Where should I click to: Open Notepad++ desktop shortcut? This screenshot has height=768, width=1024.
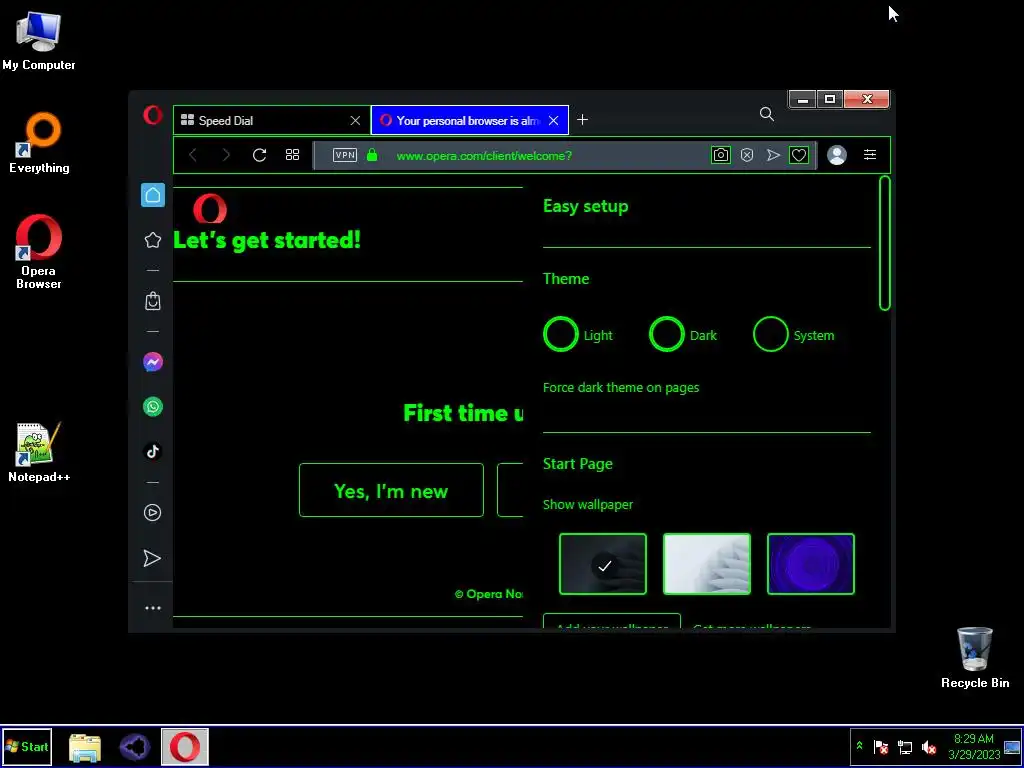tap(39, 452)
